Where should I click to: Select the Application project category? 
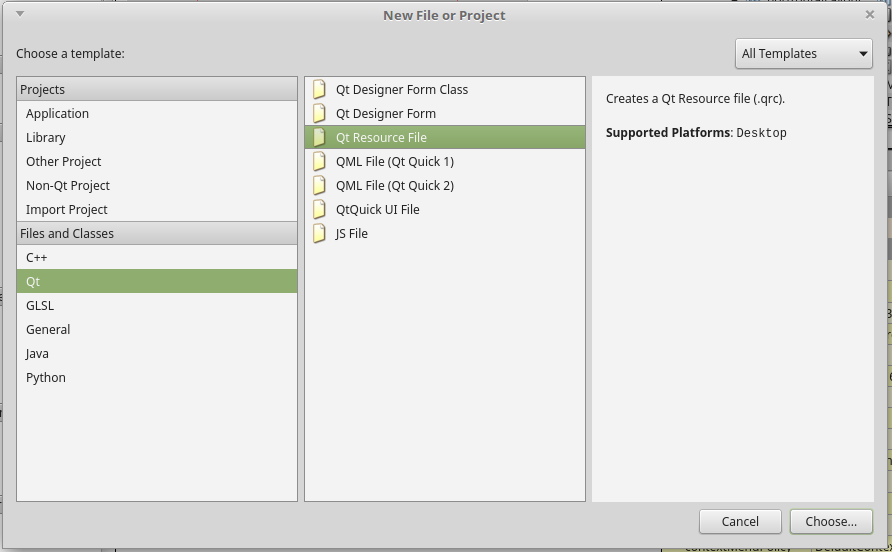(x=157, y=113)
